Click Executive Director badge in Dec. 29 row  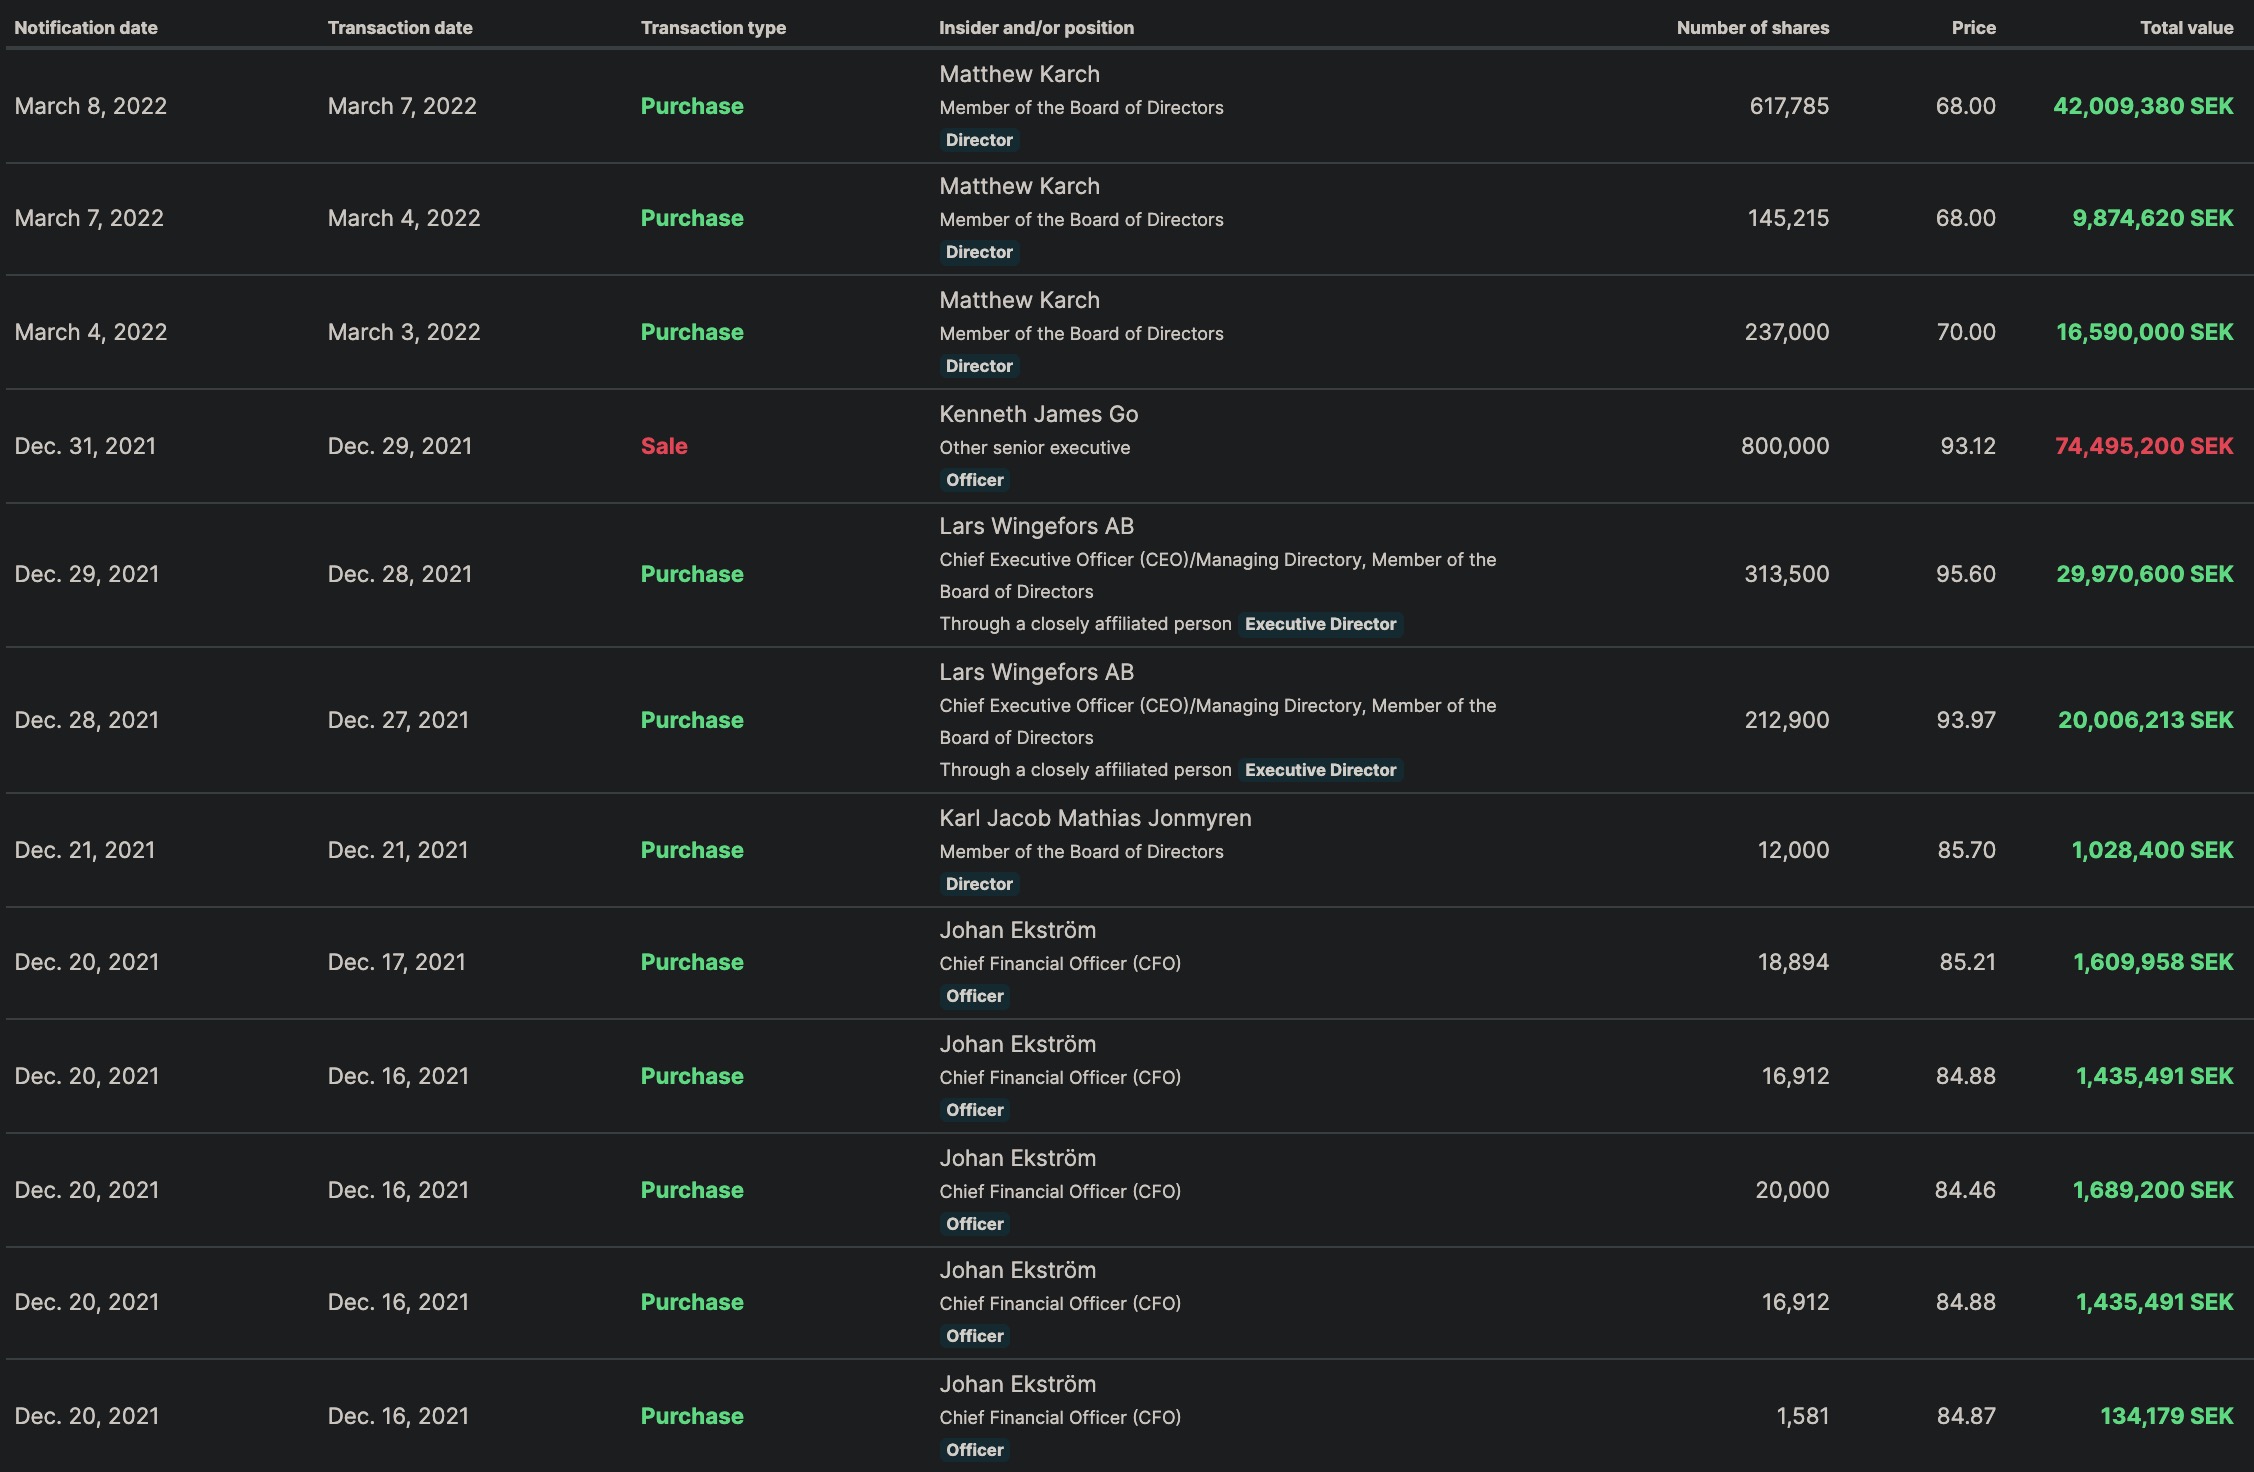coord(1320,624)
